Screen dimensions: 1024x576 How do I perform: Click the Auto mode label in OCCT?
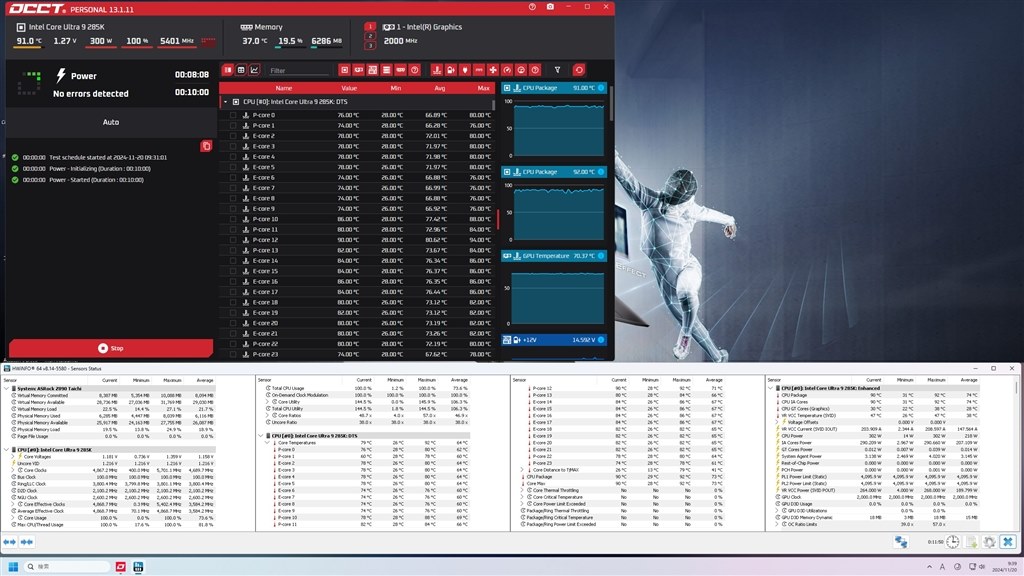click(x=111, y=122)
